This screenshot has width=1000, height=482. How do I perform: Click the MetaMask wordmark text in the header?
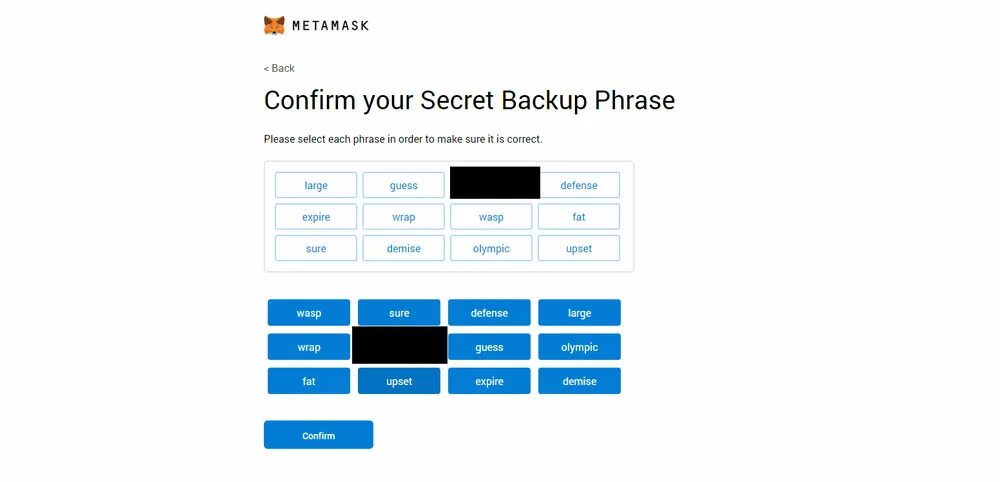click(x=330, y=26)
